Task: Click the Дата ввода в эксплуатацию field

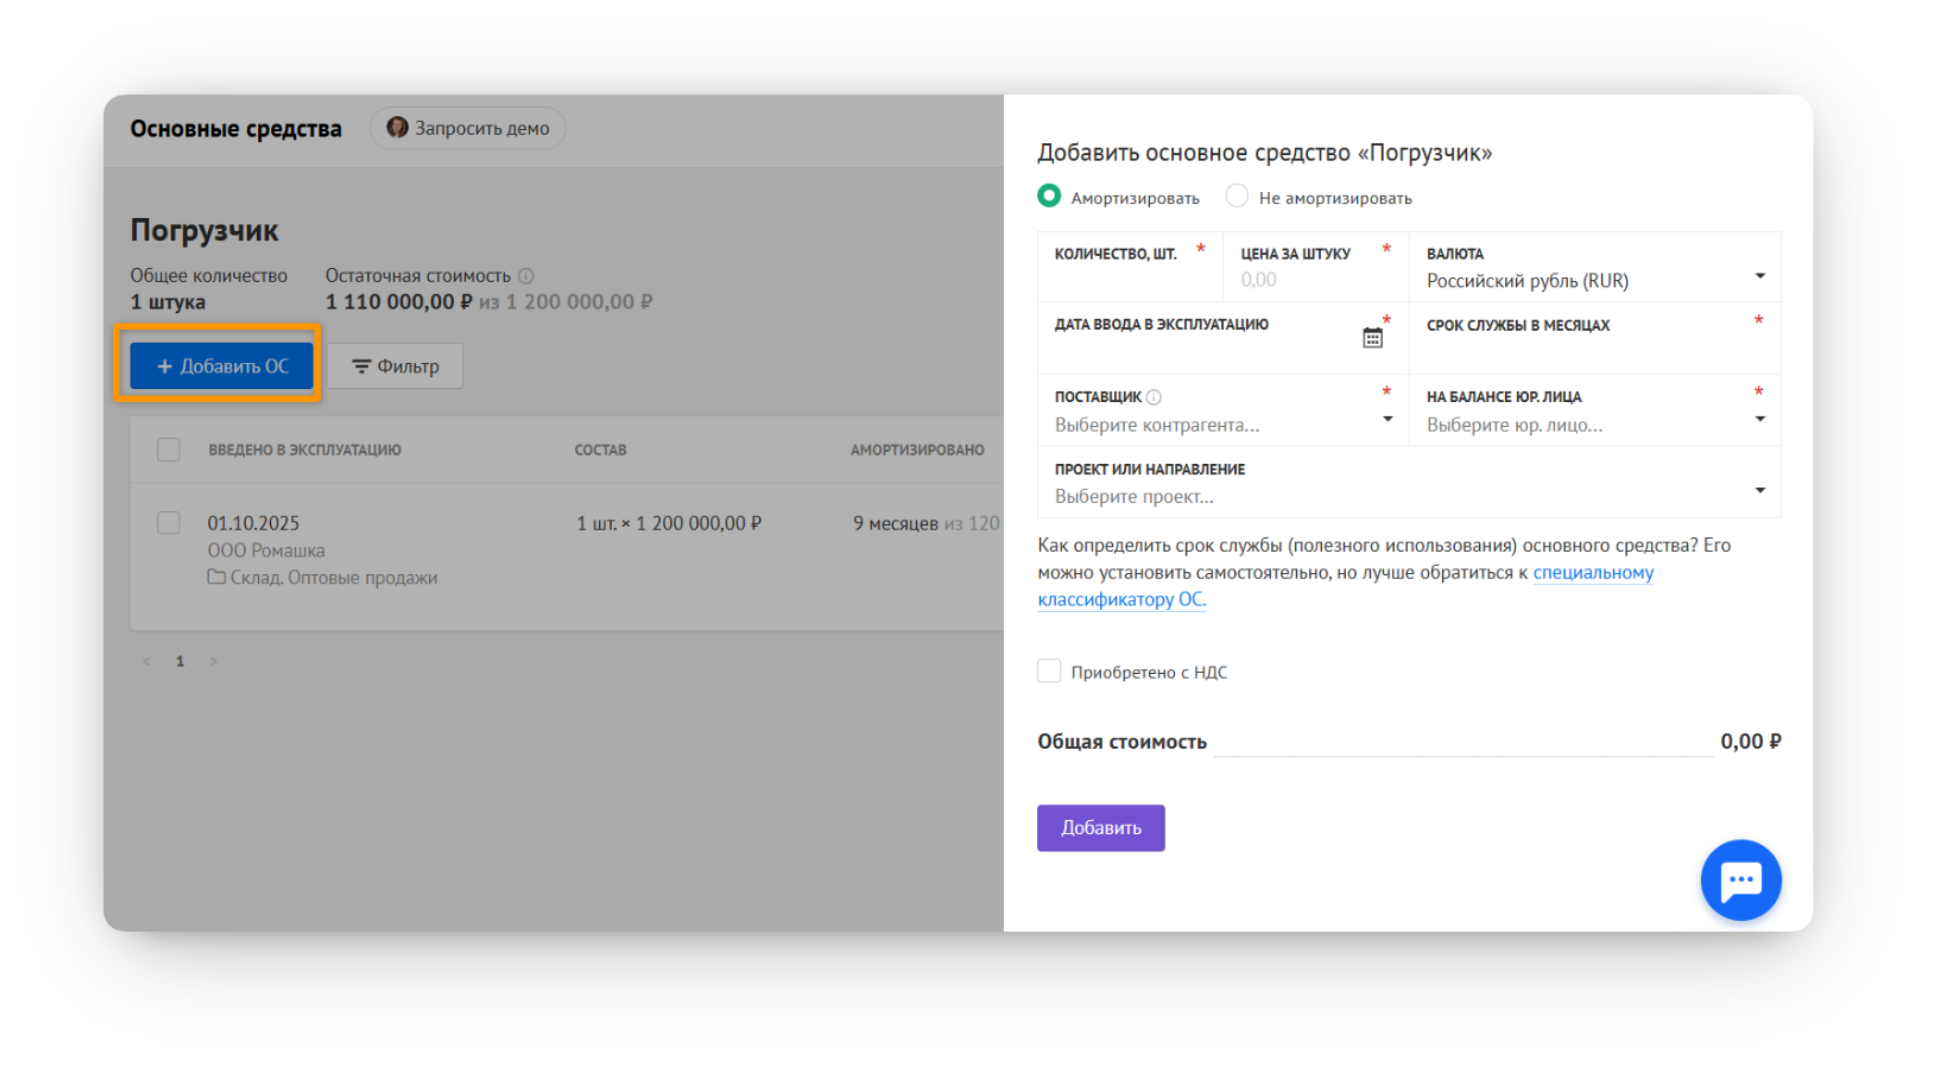Action: point(1223,339)
